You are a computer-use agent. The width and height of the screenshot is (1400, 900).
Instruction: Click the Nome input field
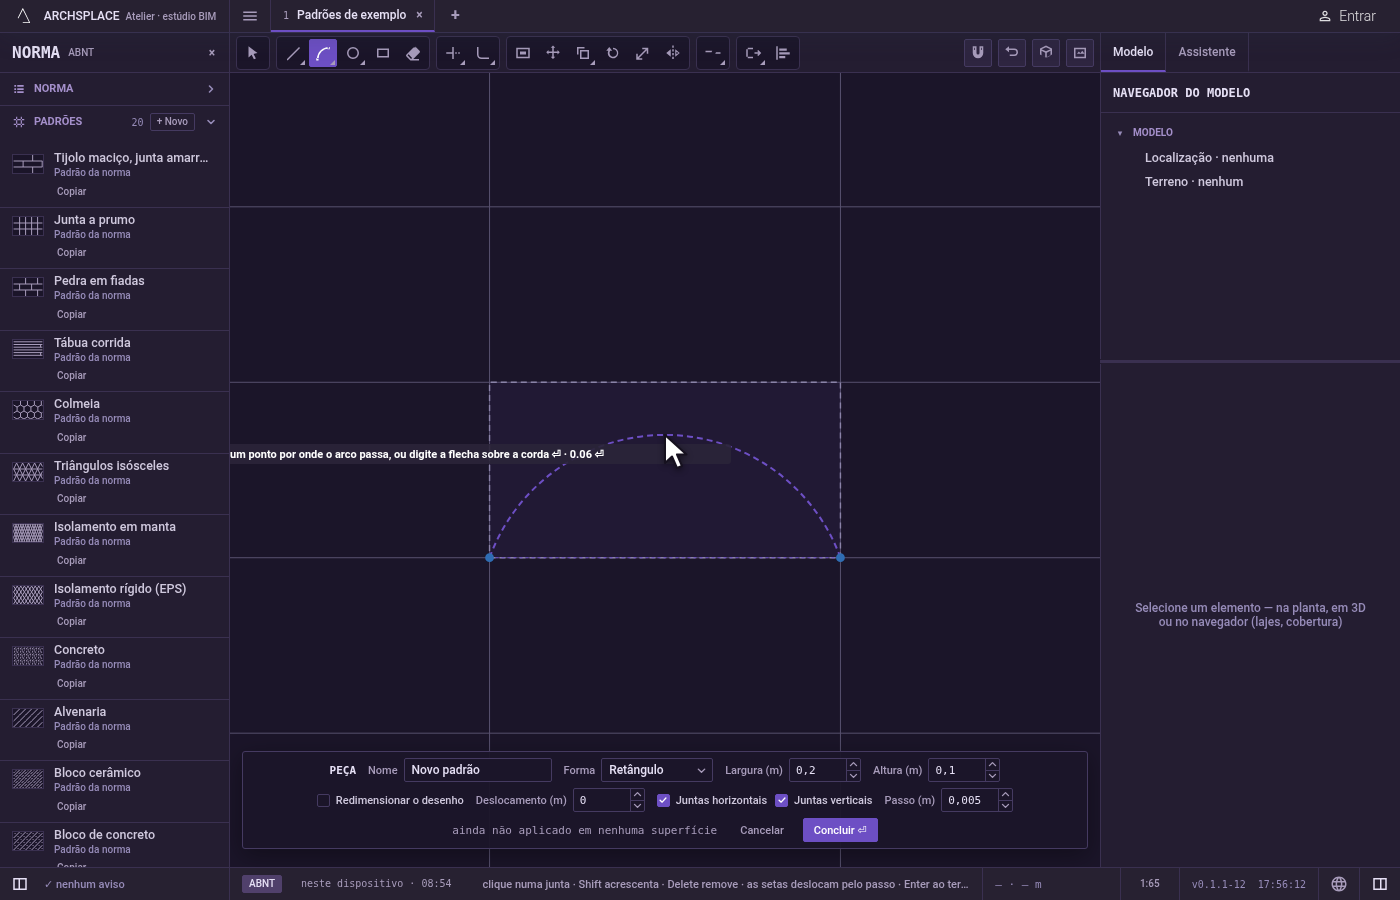[x=478, y=770]
